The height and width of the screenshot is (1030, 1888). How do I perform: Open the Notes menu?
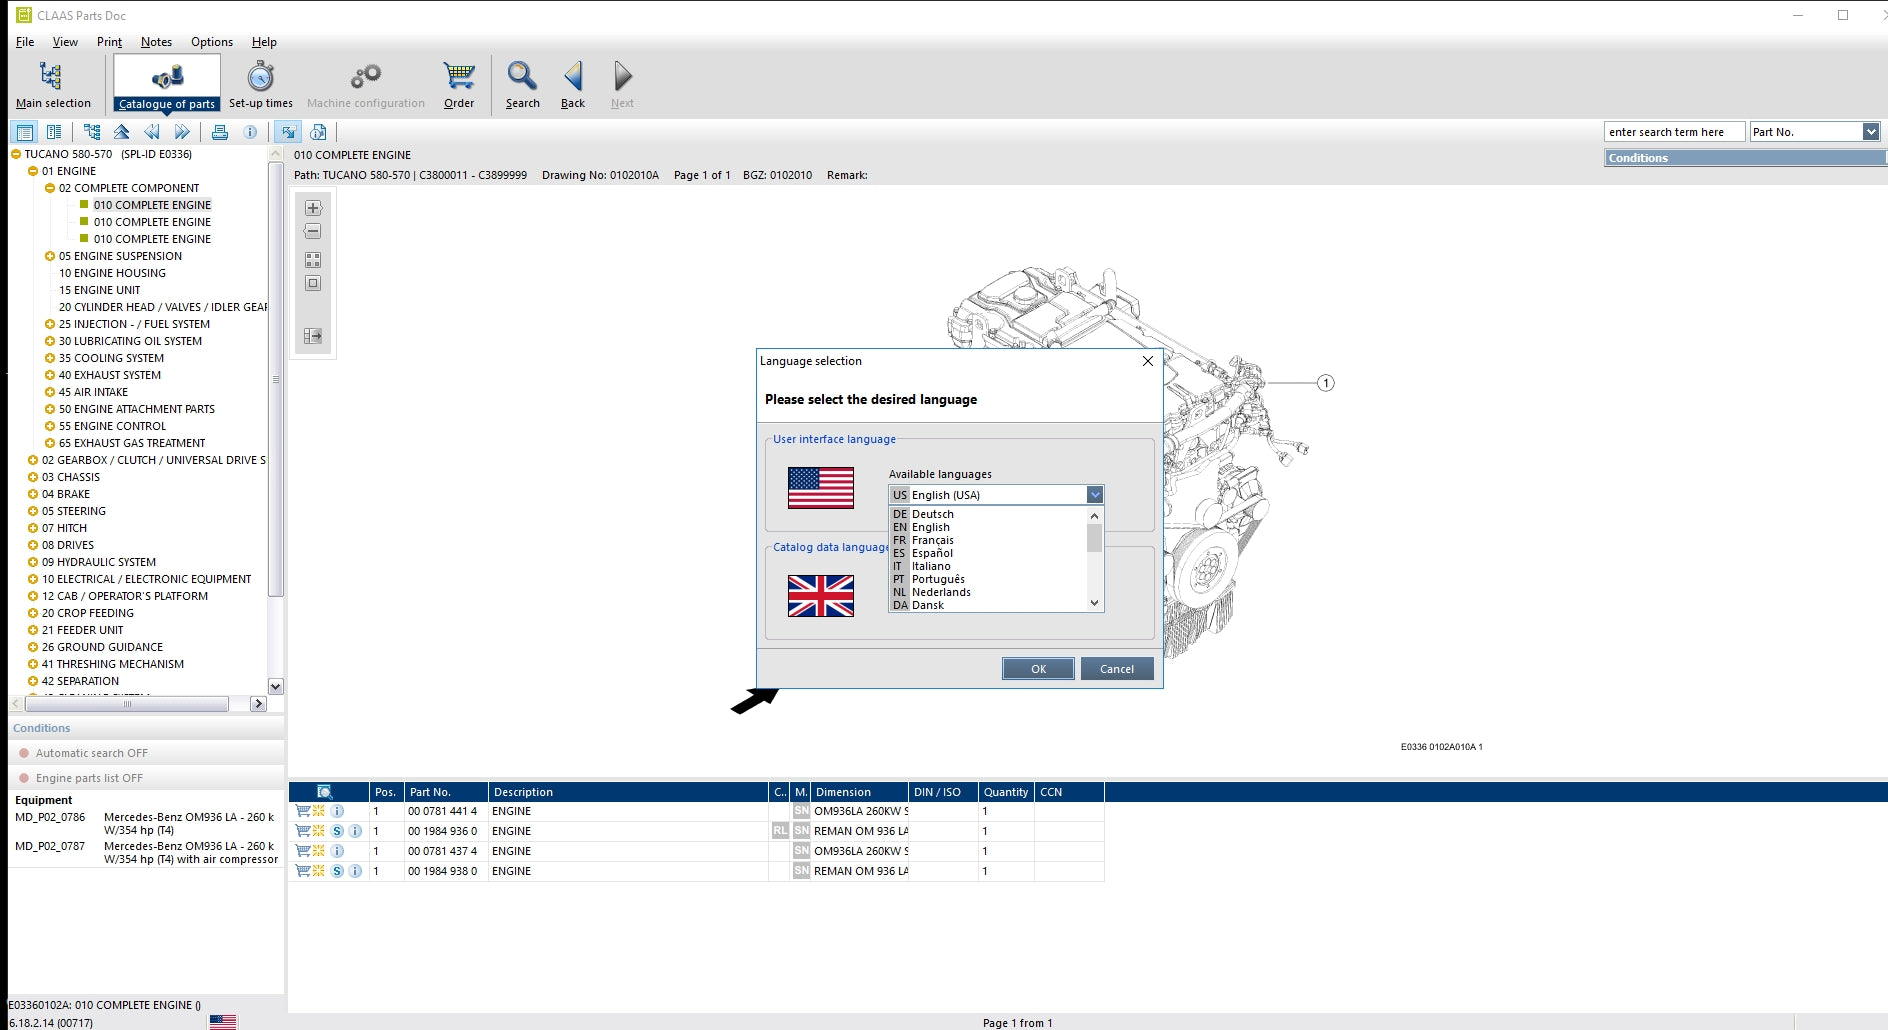(156, 42)
